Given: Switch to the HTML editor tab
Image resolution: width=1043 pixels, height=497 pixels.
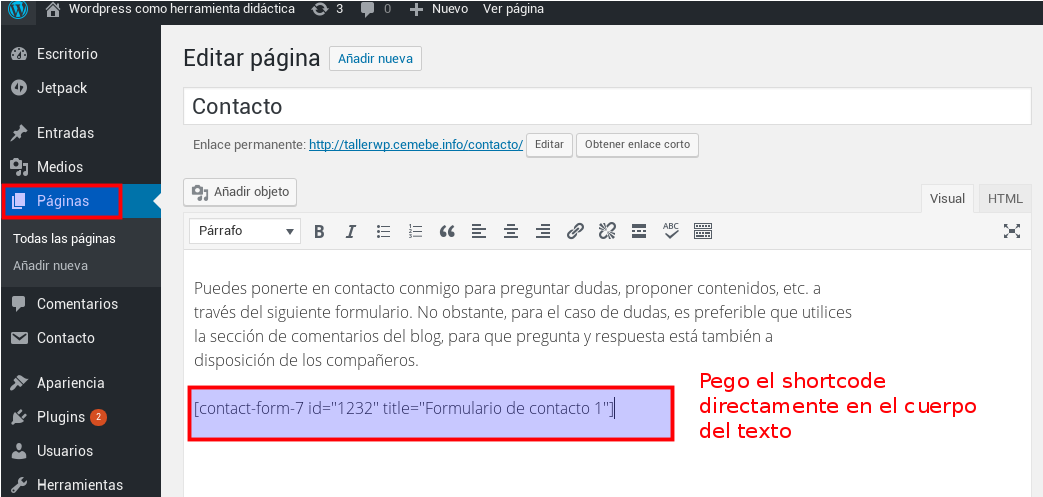Looking at the screenshot, I should (1004, 198).
